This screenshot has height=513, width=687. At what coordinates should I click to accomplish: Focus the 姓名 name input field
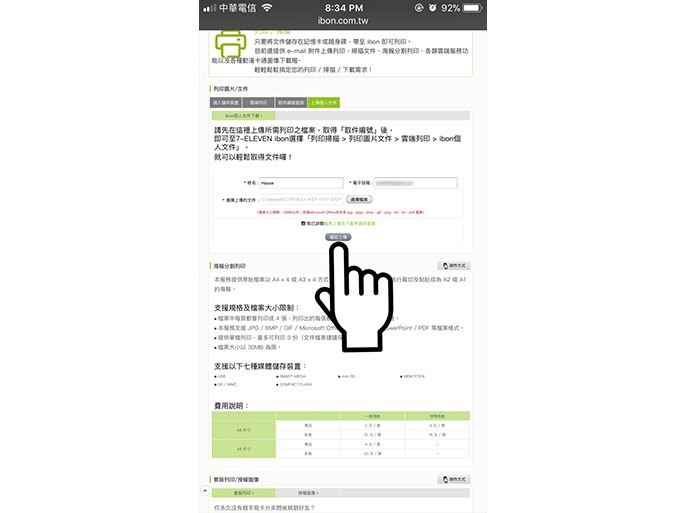tap(301, 183)
